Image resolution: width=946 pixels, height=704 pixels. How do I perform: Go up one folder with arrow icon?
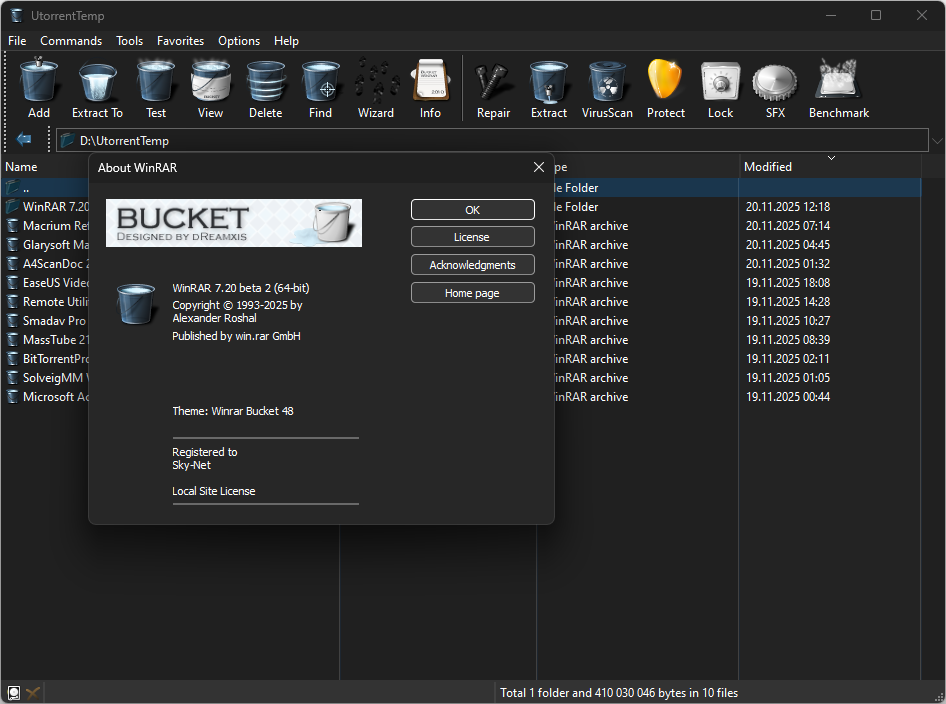(x=24, y=140)
